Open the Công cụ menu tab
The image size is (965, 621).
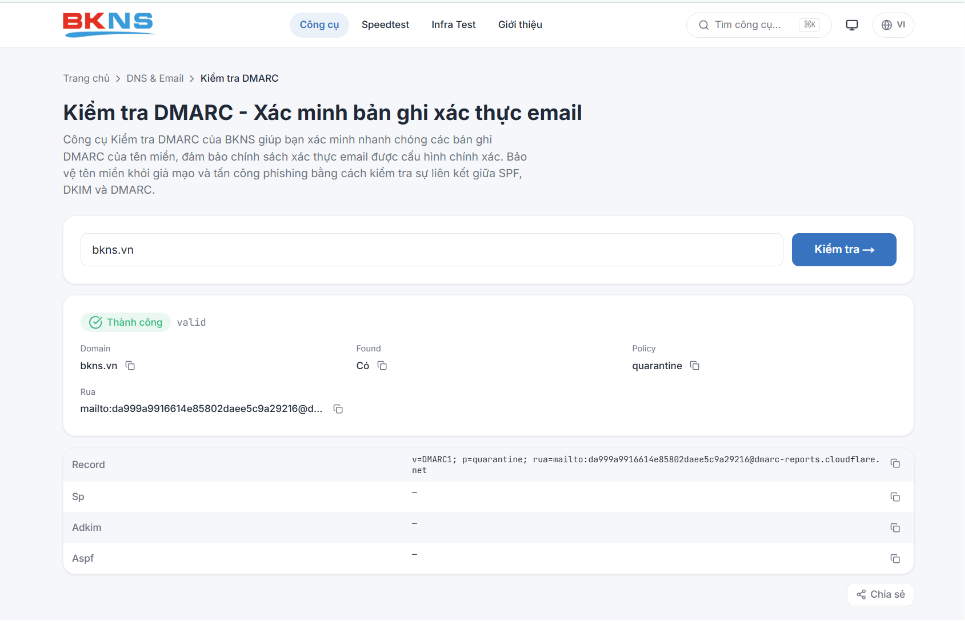[319, 25]
